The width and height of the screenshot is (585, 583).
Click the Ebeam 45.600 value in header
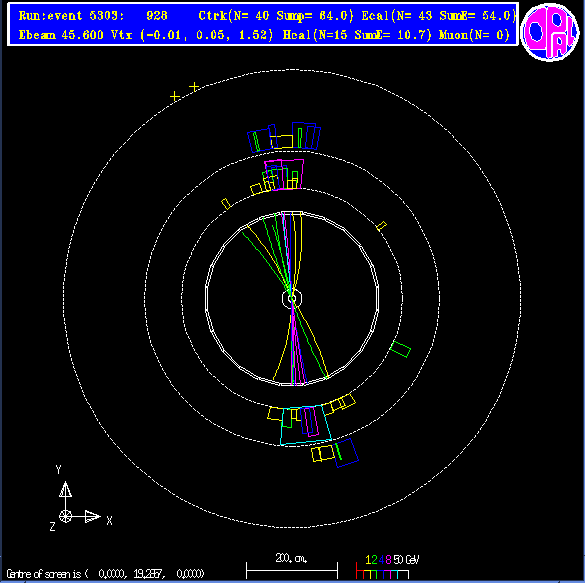[x=61, y=35]
